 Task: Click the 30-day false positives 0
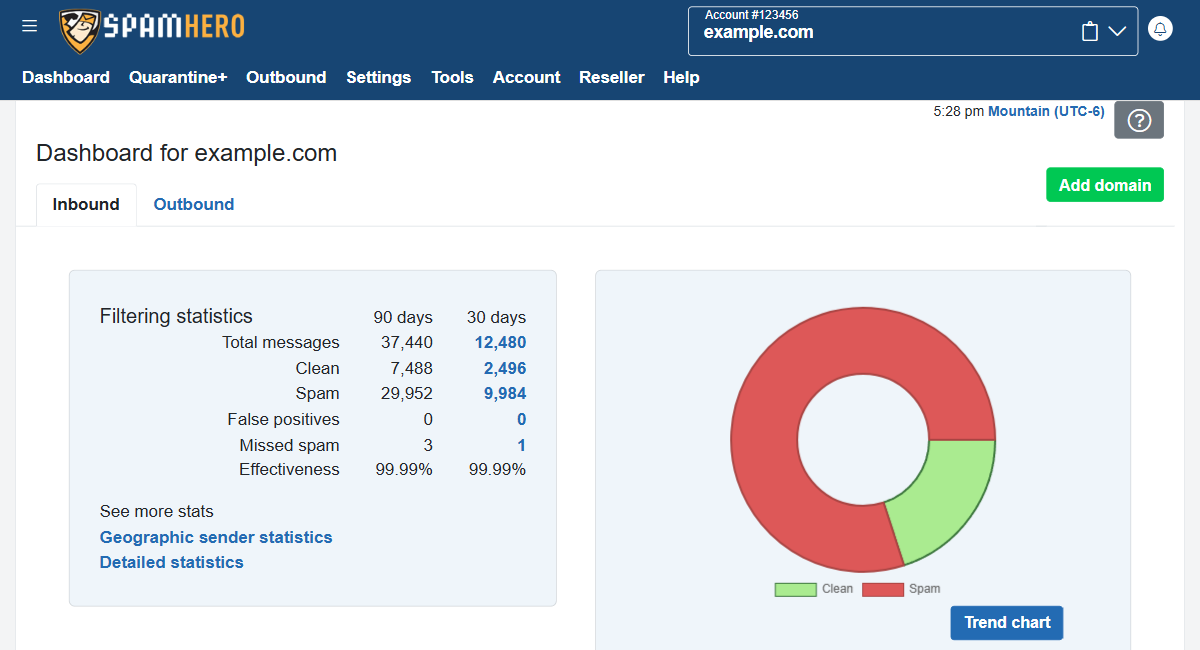click(521, 419)
